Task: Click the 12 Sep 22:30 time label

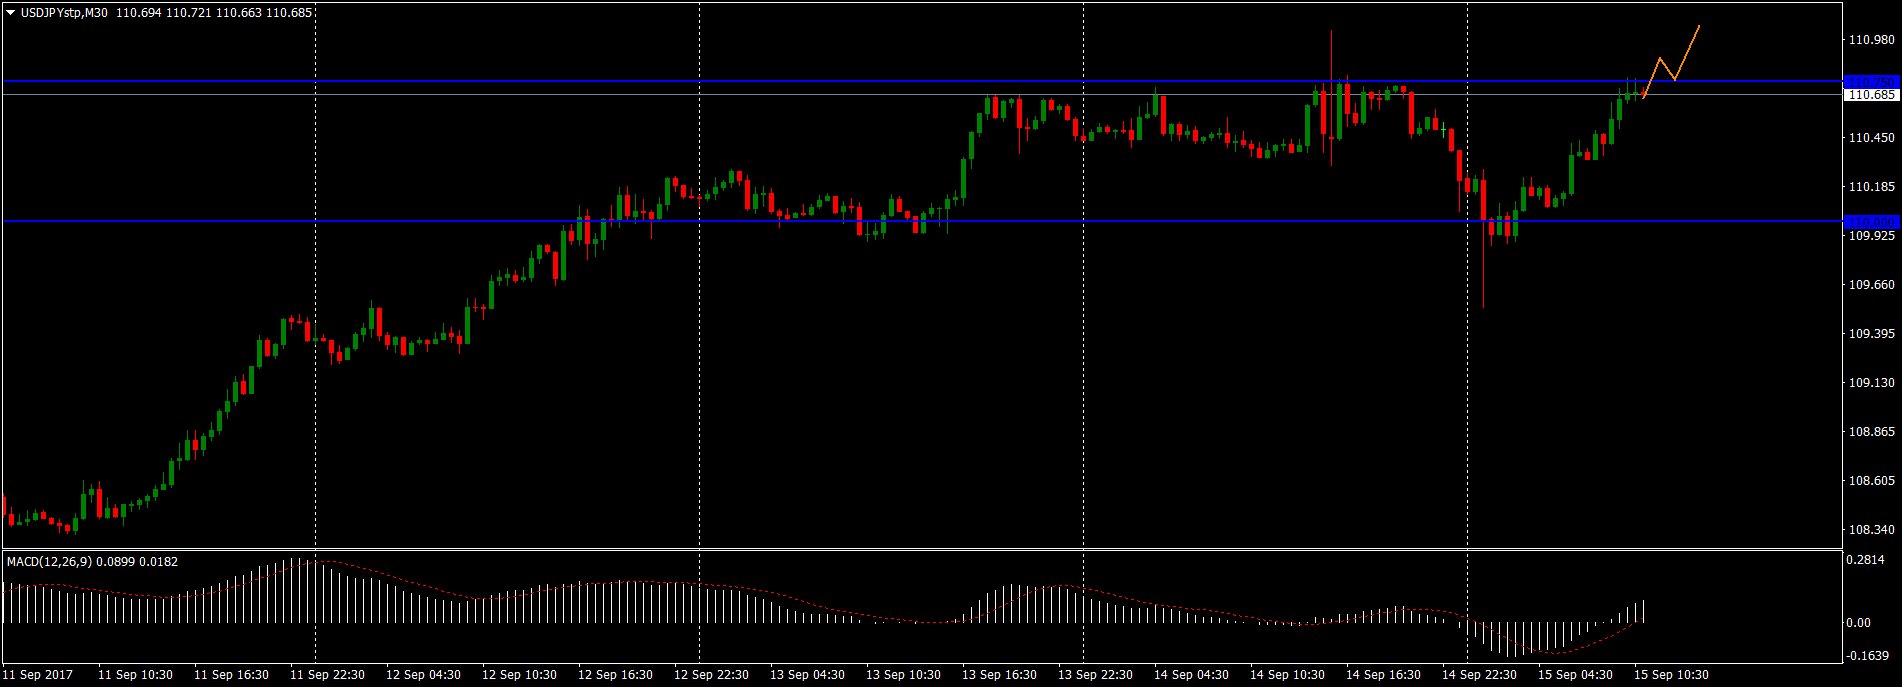Action: (711, 675)
